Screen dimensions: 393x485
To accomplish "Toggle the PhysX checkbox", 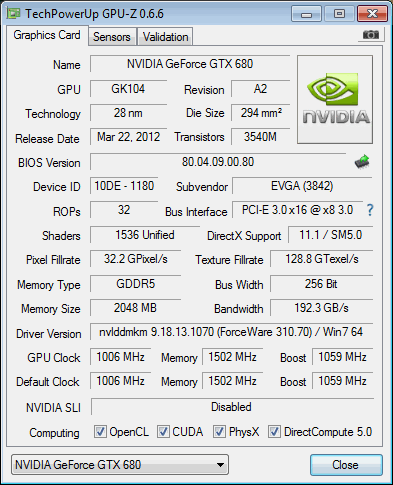I will pyautogui.click(x=219, y=431).
